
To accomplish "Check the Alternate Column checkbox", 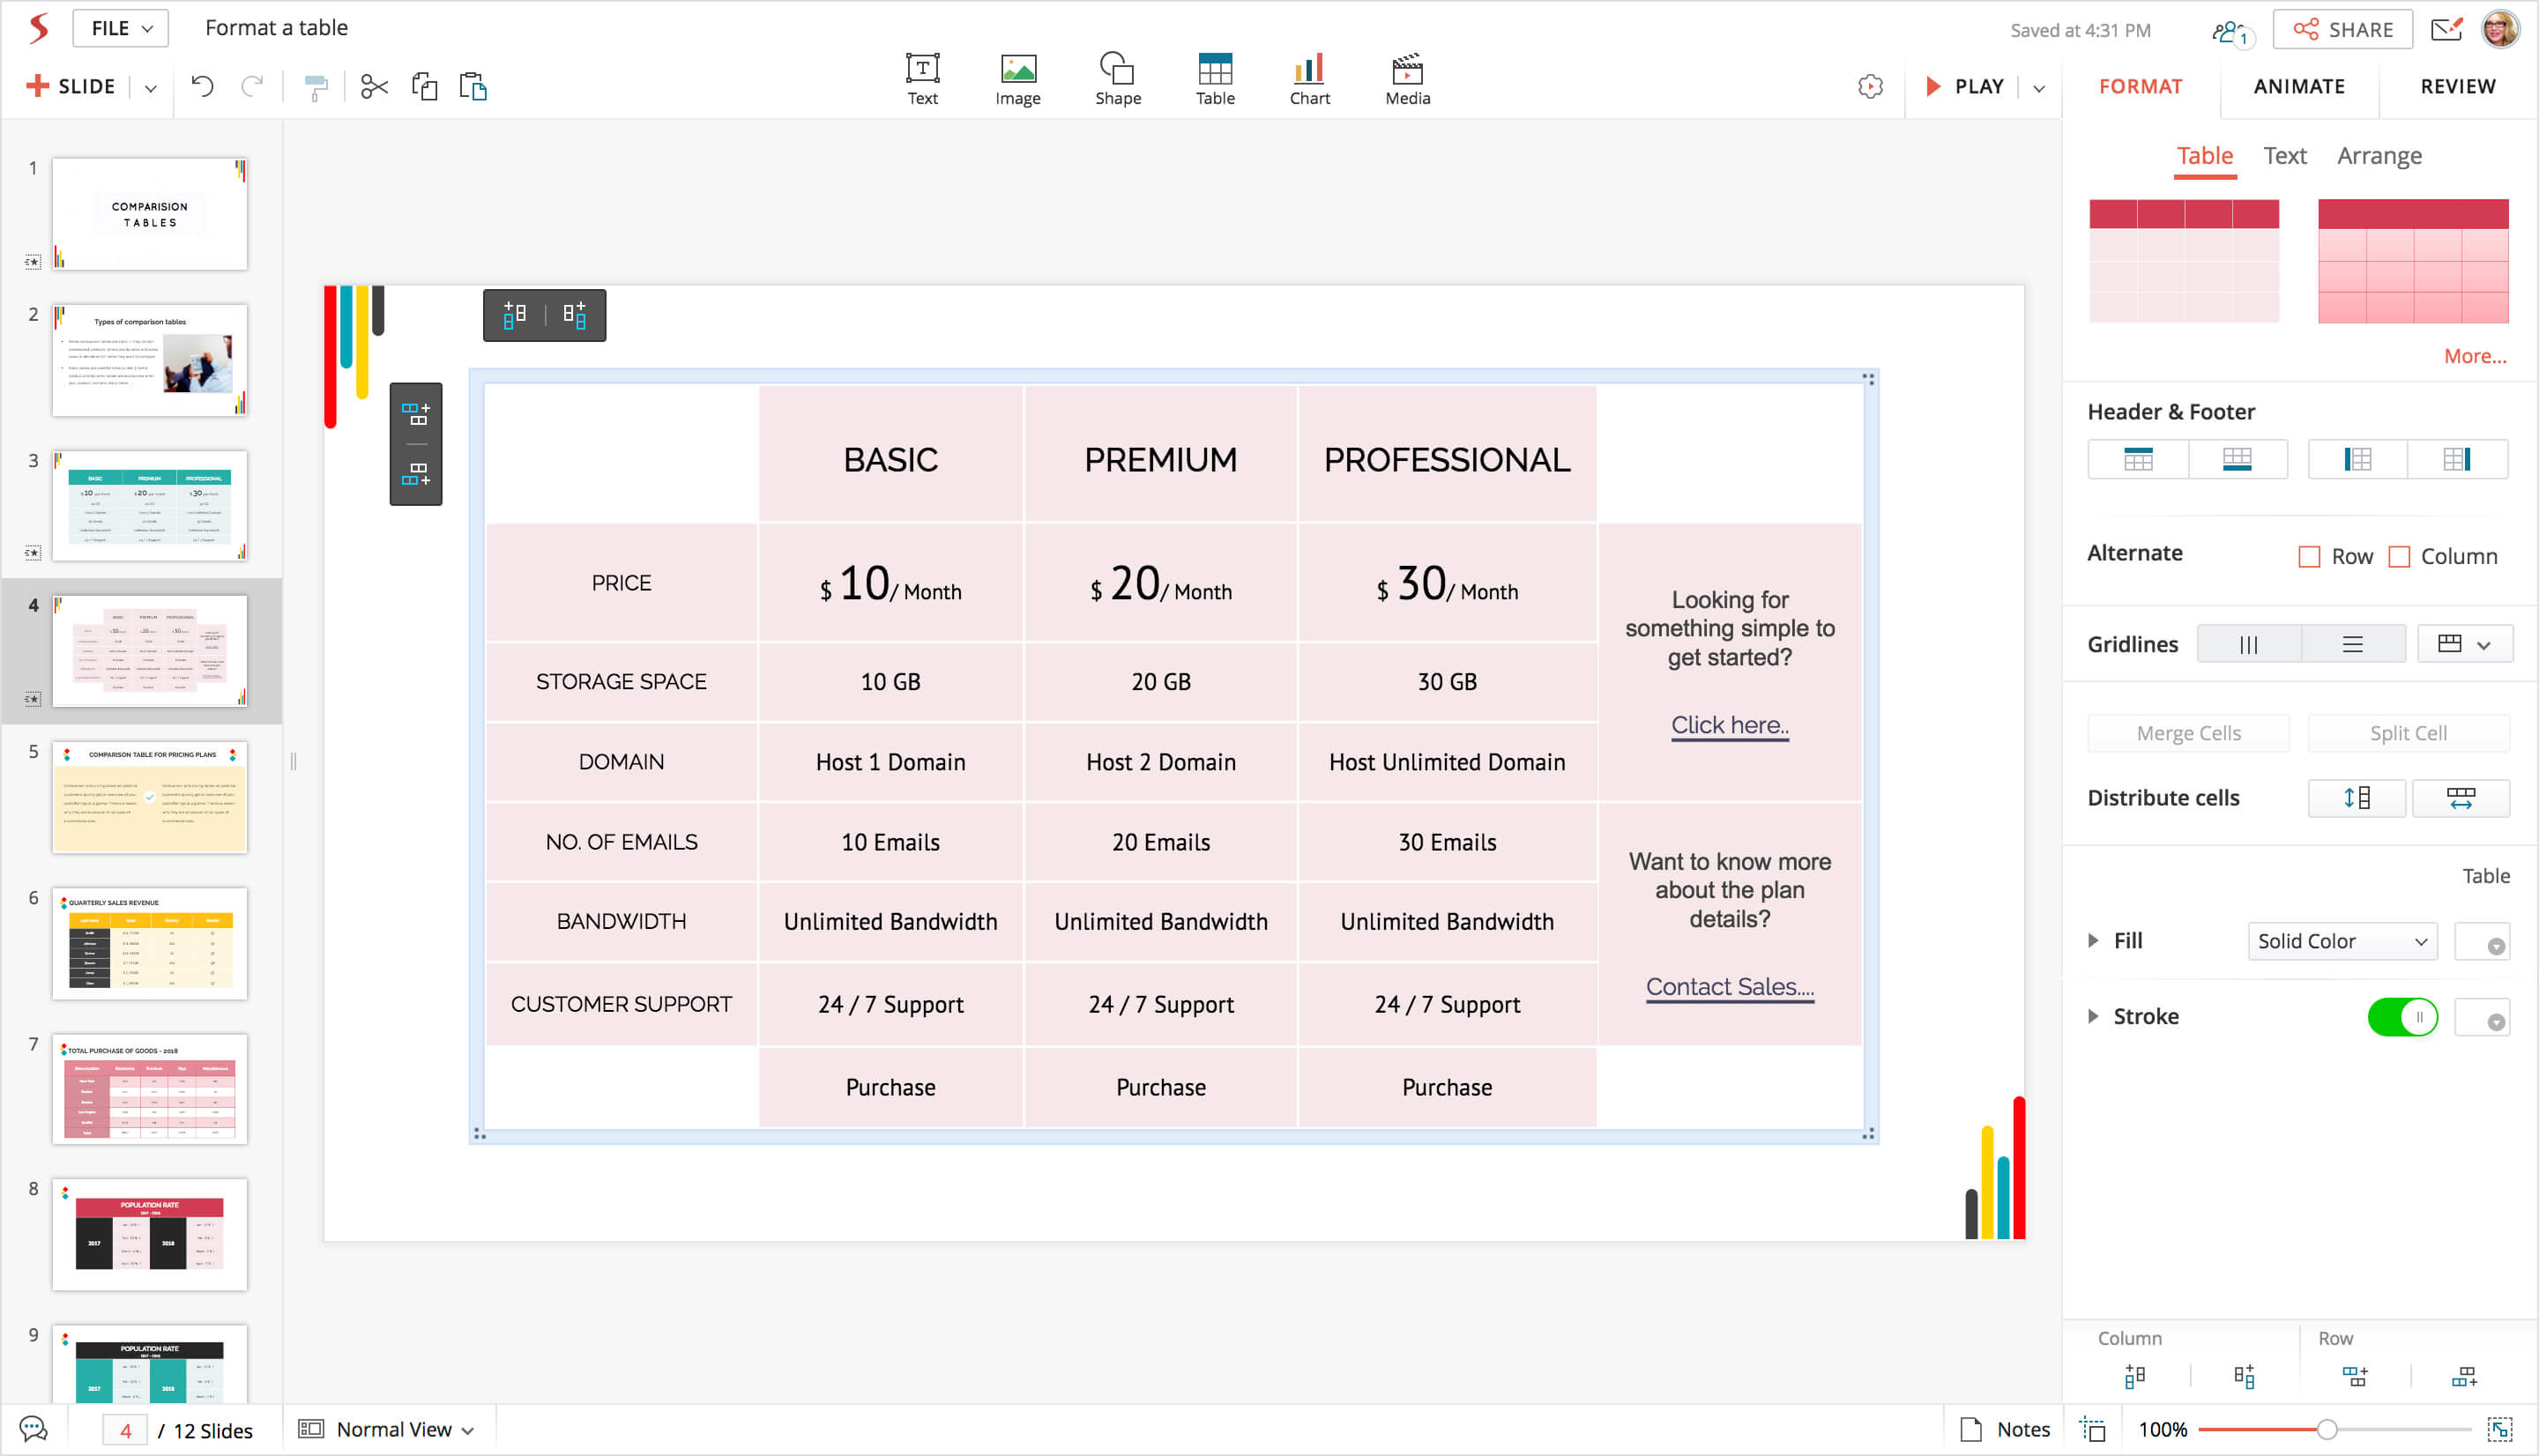I will click(x=2399, y=557).
